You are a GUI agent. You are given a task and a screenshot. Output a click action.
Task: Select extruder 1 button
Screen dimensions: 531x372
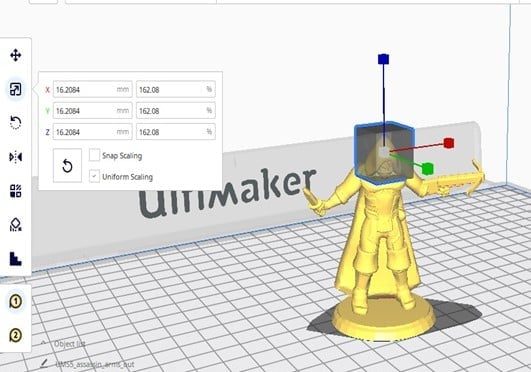click(16, 301)
